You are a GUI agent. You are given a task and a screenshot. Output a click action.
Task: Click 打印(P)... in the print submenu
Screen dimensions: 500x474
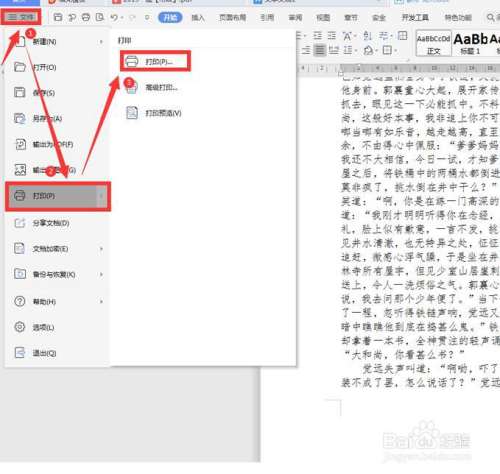(155, 61)
